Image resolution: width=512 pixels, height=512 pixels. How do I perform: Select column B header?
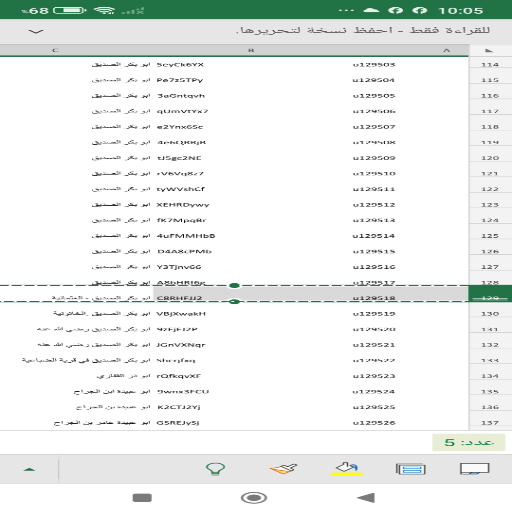[x=251, y=50]
